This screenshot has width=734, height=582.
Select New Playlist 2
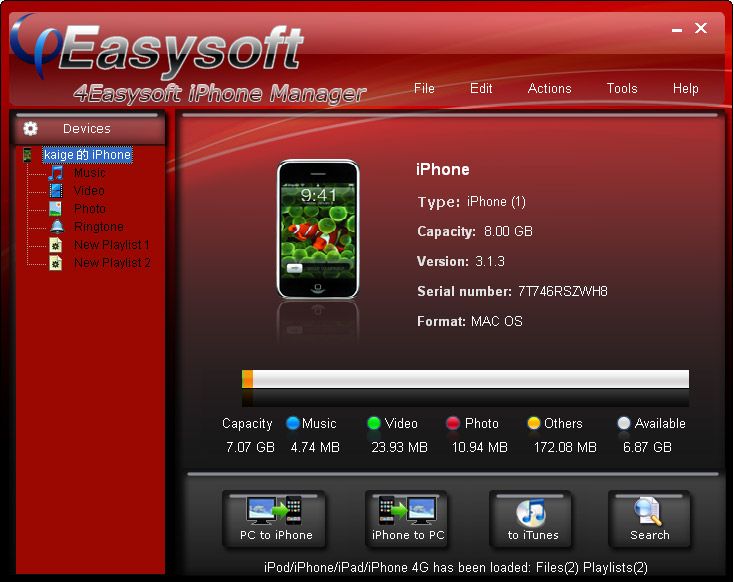coord(112,263)
